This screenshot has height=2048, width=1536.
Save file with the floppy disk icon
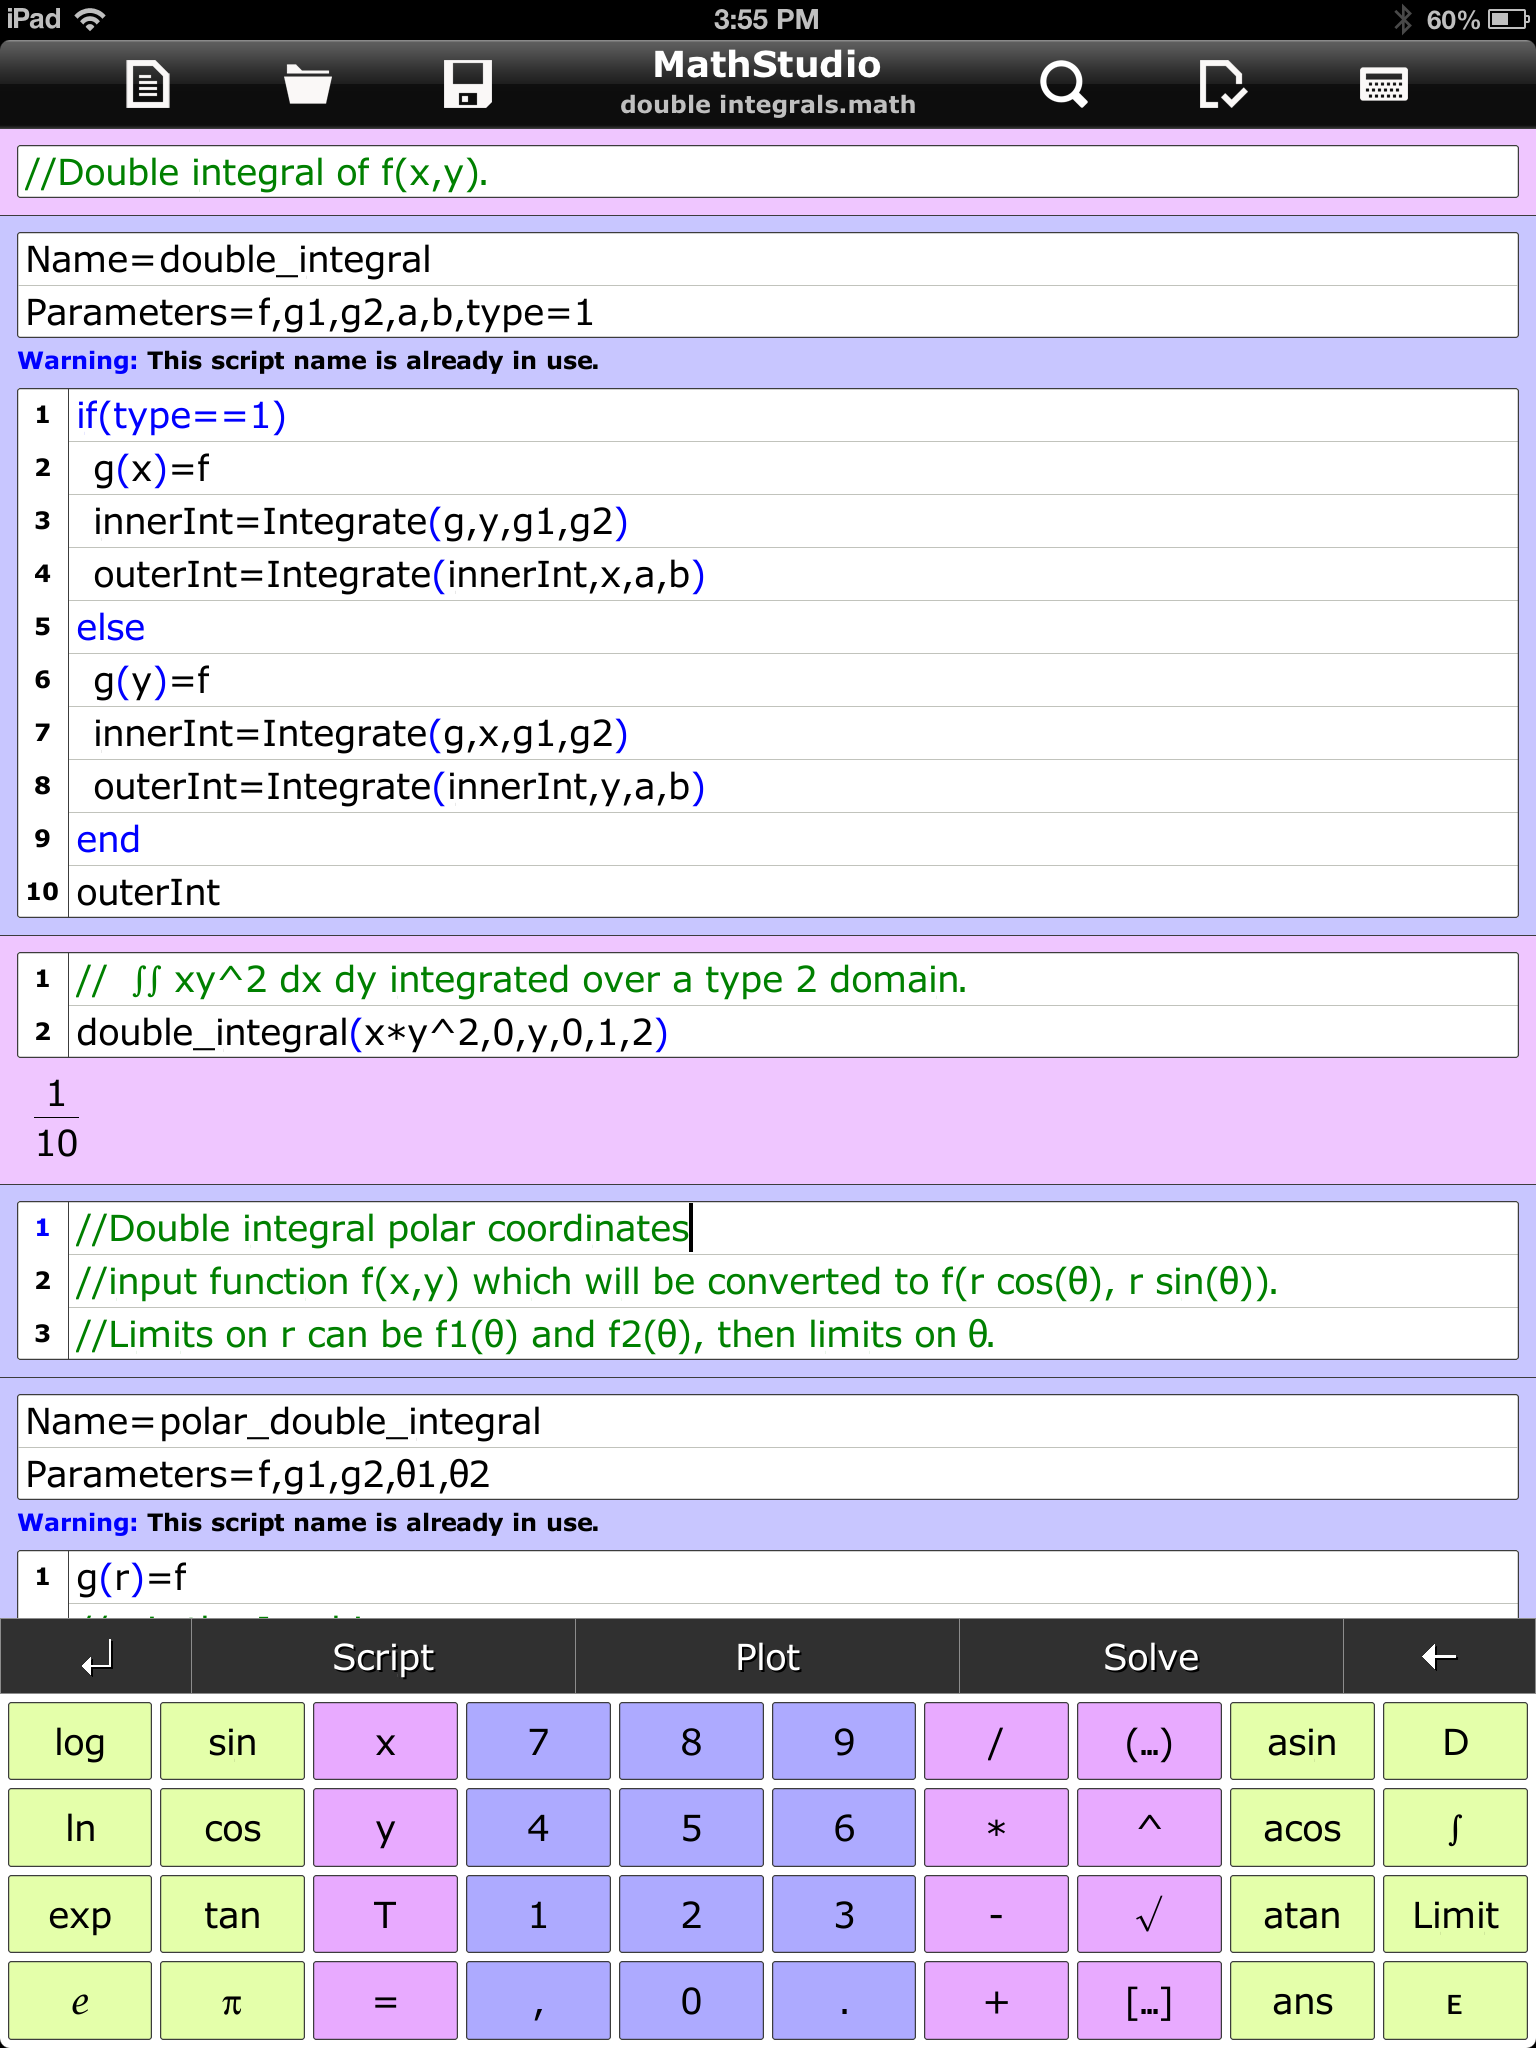pos(467,84)
